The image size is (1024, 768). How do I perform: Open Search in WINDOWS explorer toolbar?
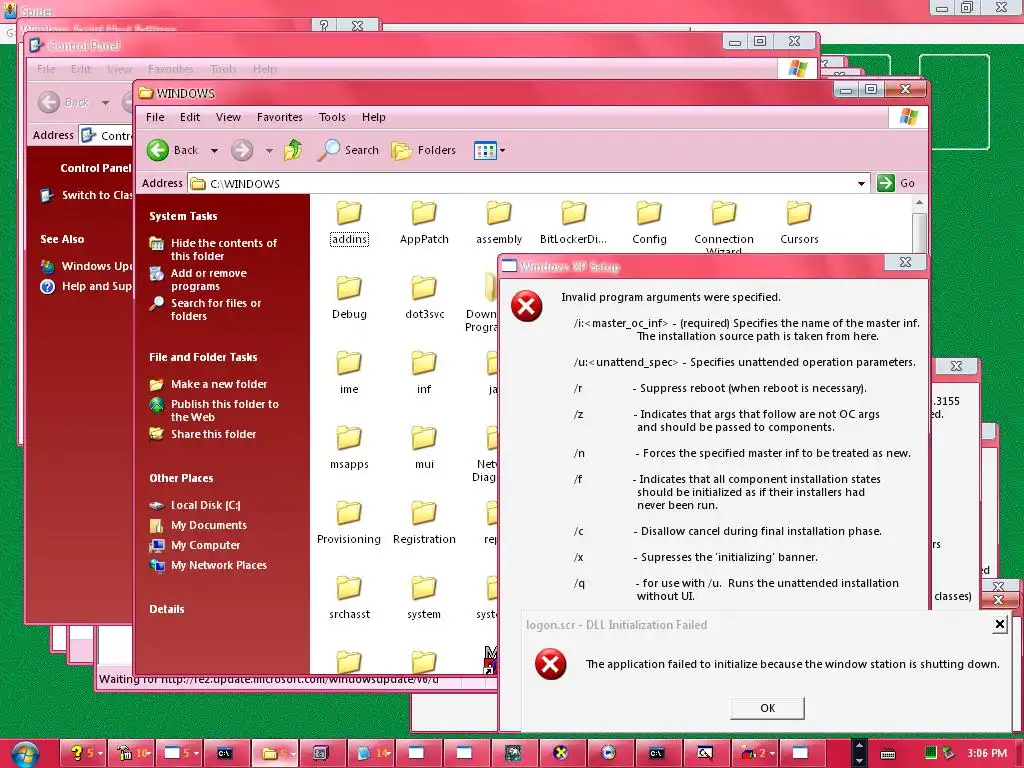coord(349,150)
